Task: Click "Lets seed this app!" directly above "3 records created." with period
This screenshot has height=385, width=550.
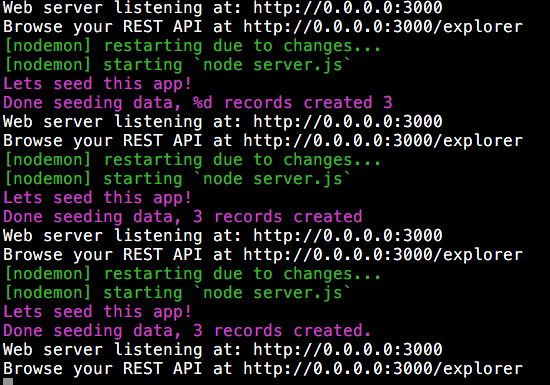Action: click(98, 312)
